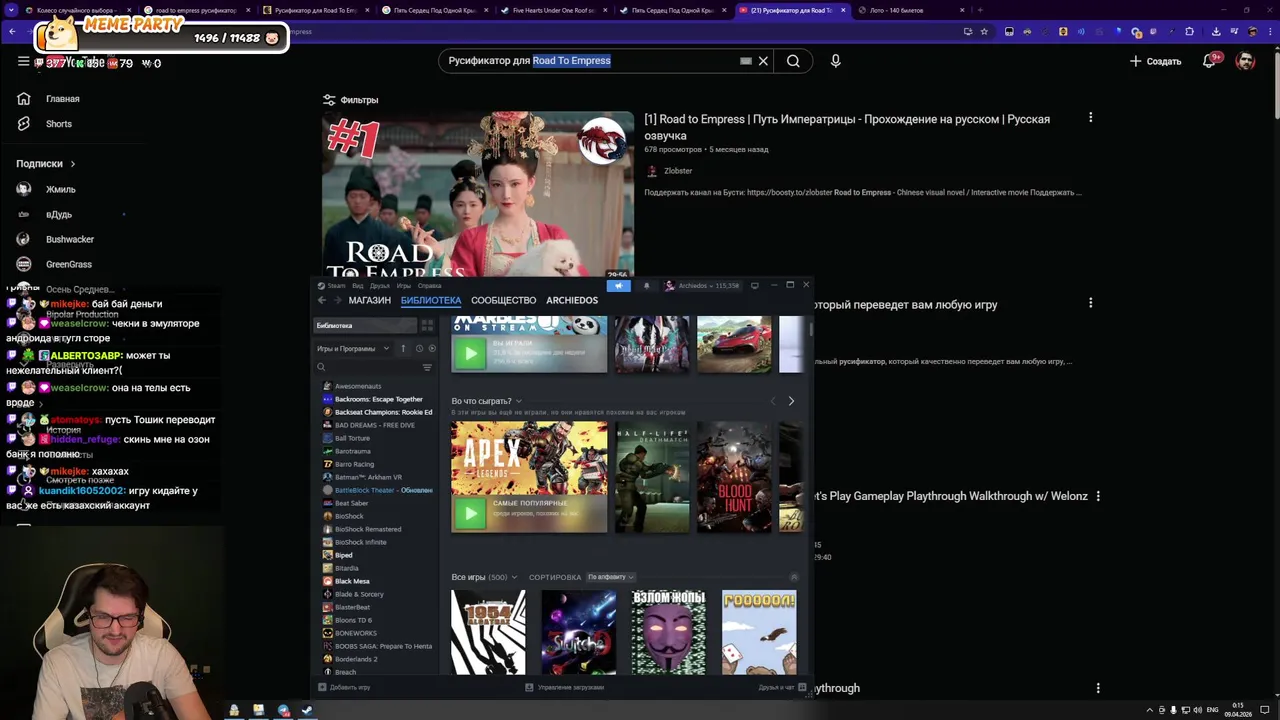The image size is (1280, 720).
Task: Open Blood Hunt game cover
Action: pos(734,477)
